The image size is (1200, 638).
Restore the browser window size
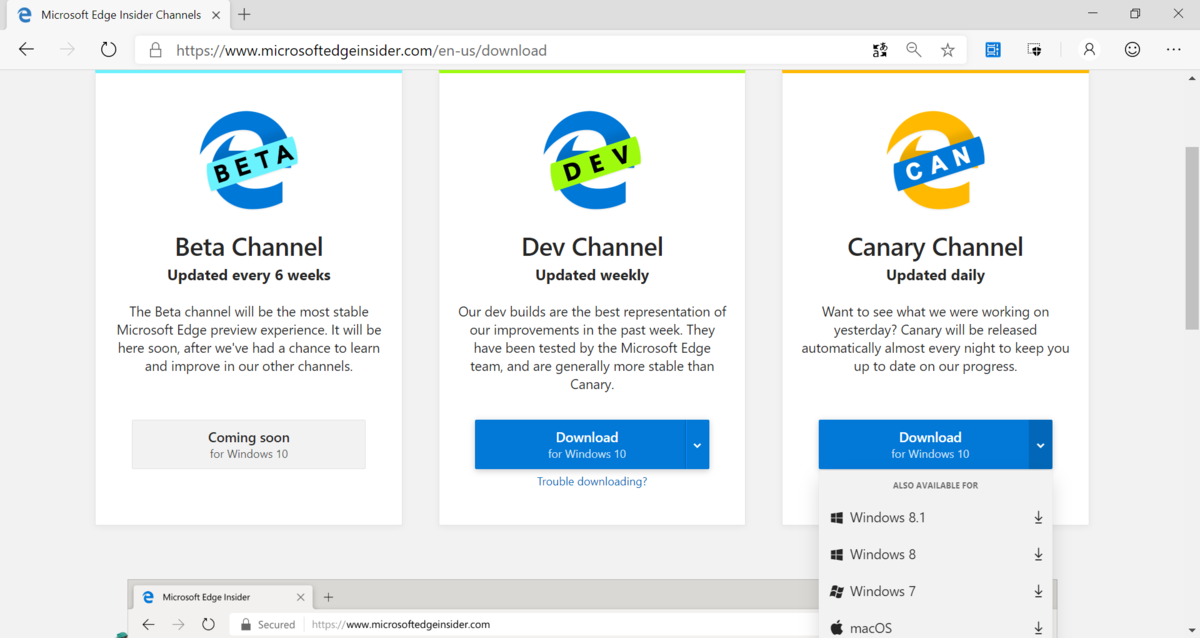1135,14
